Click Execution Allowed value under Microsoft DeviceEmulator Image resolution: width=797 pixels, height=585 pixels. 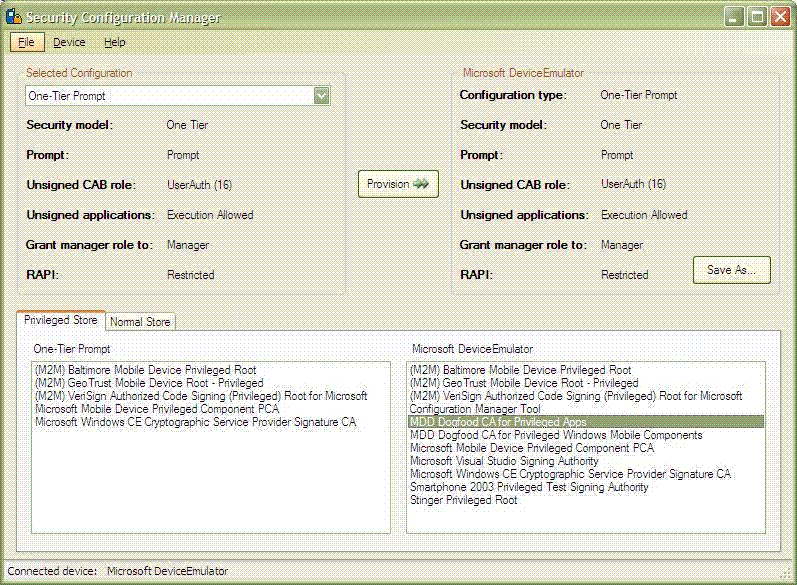click(x=644, y=215)
